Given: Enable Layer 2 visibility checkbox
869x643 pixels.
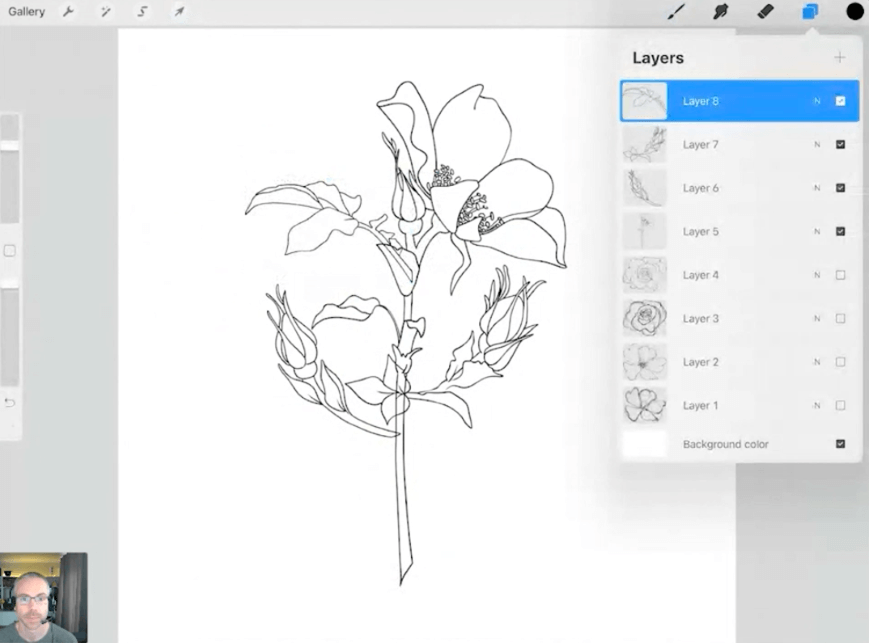Looking at the screenshot, I should pyautogui.click(x=840, y=362).
